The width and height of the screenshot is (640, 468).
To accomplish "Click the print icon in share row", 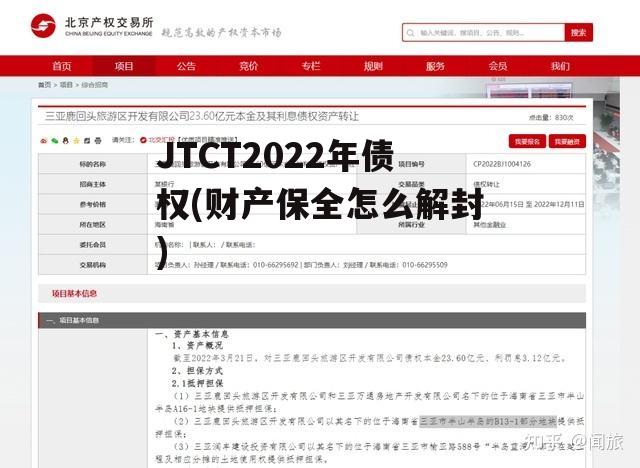I will point(98,141).
